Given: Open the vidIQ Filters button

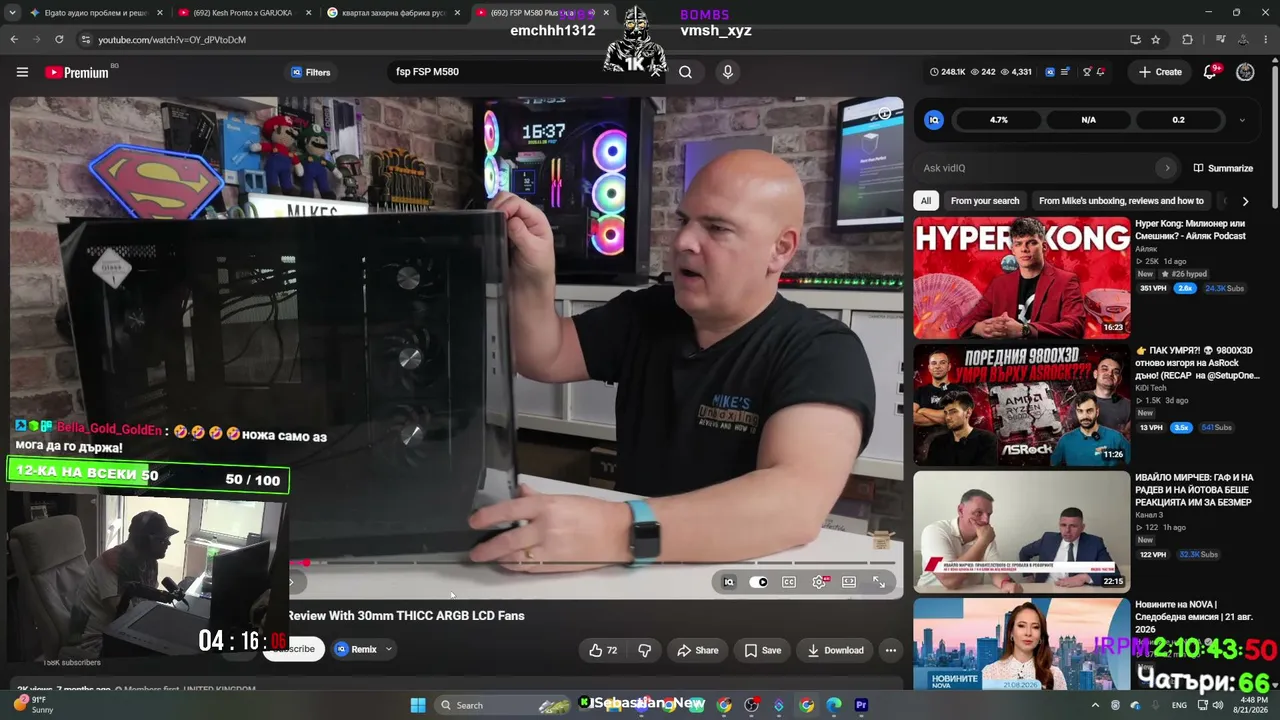Looking at the screenshot, I should [310, 72].
